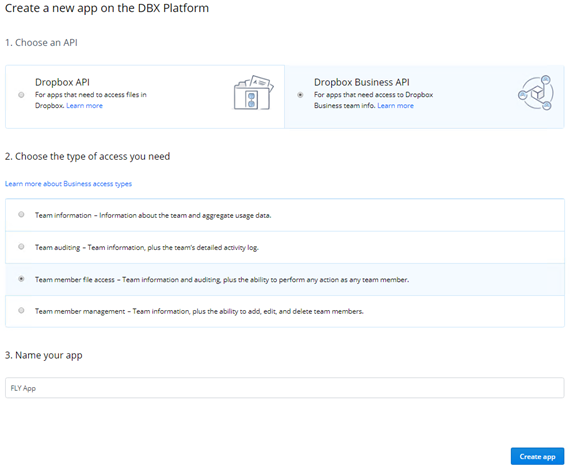The height and width of the screenshot is (466, 577).
Task: Choose the Team auditing access radio button
Action: tap(21, 246)
